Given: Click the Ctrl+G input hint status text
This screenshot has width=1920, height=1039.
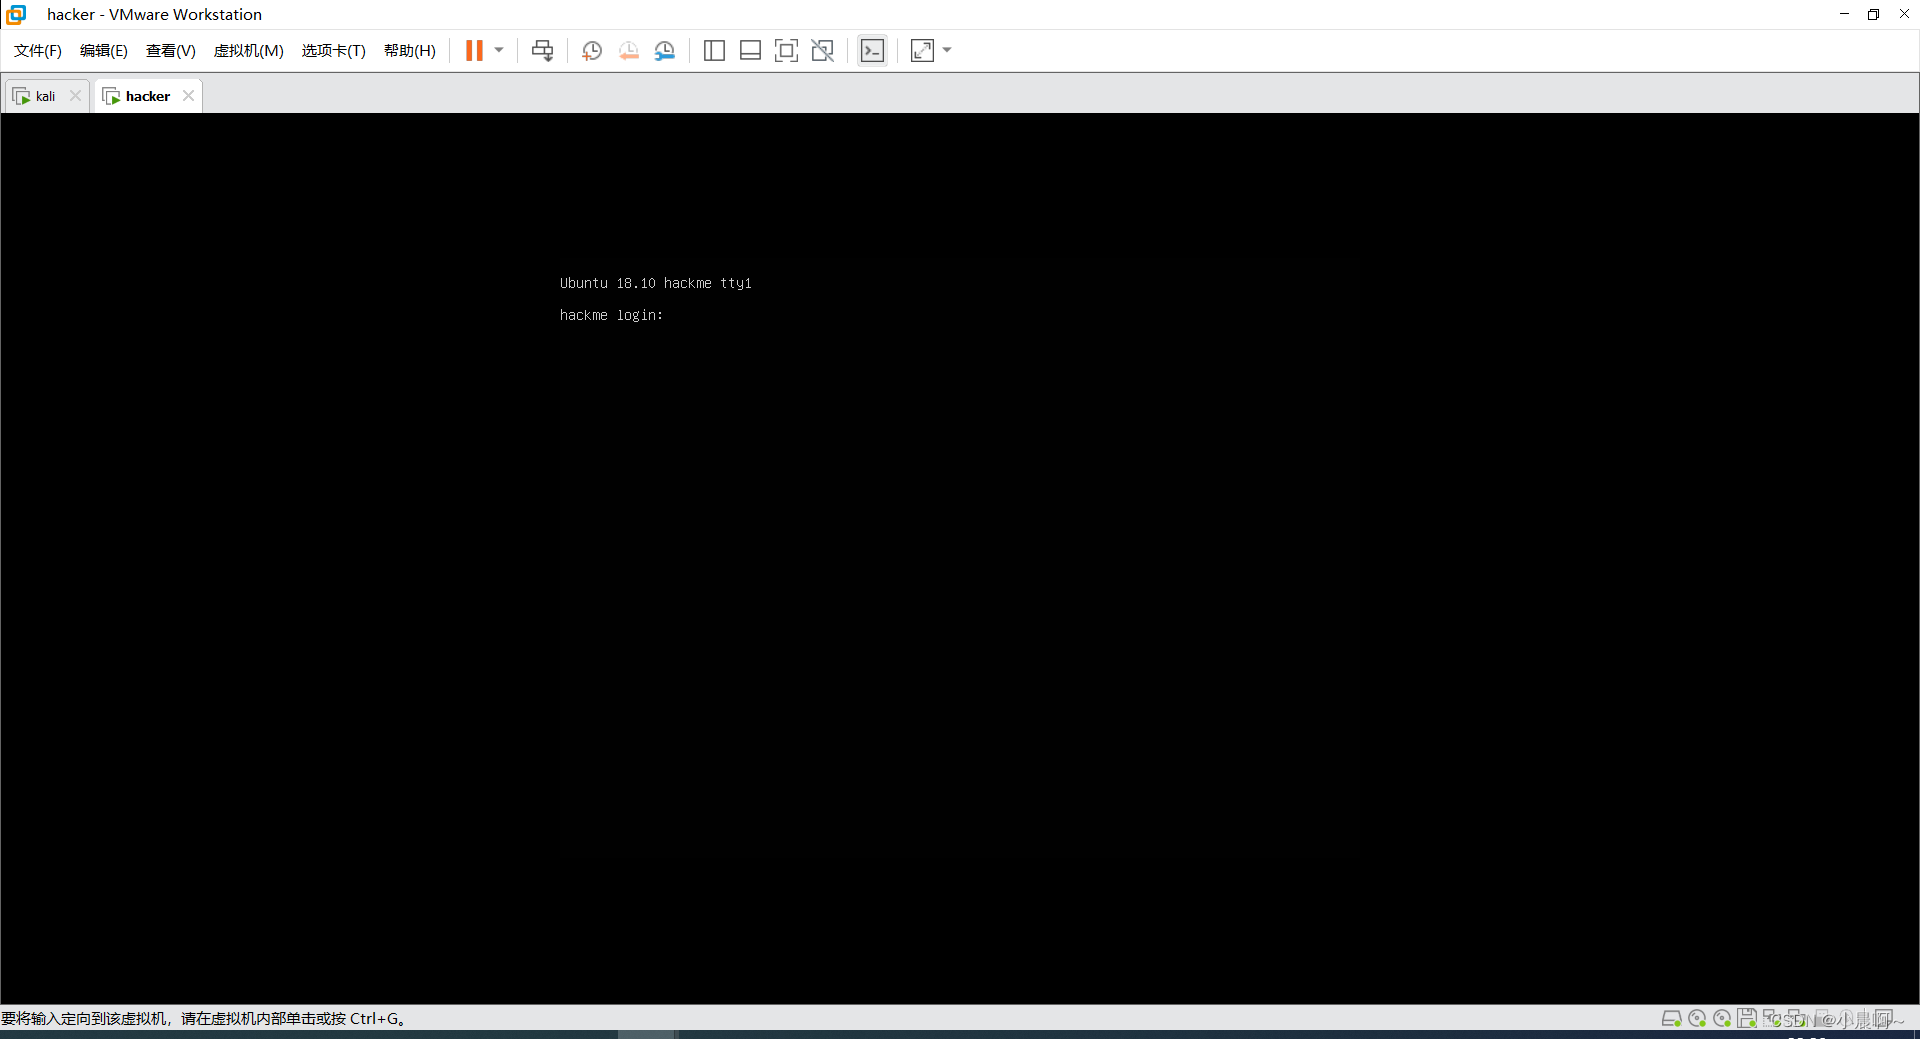Looking at the screenshot, I should coord(203,1018).
